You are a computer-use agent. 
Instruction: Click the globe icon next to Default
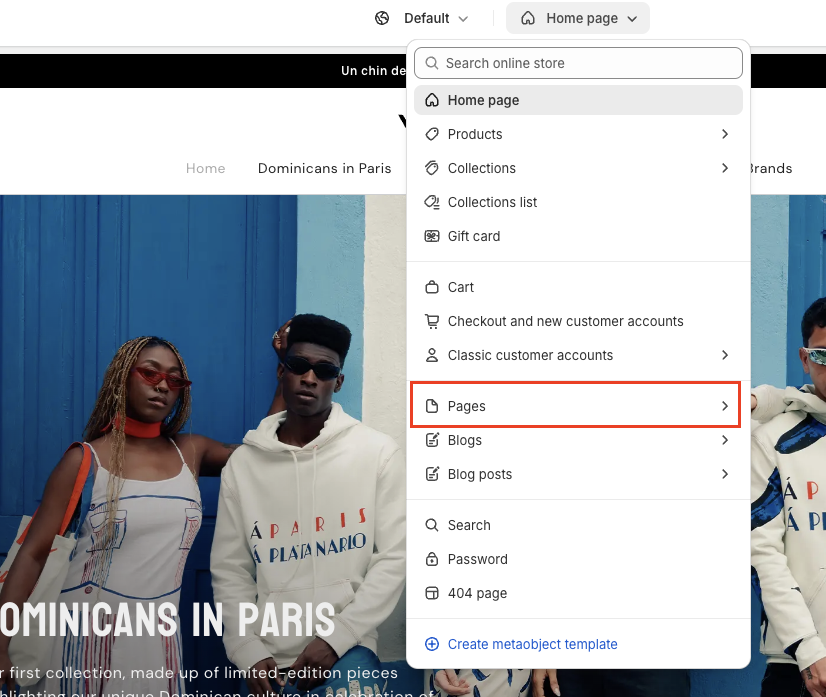point(382,18)
